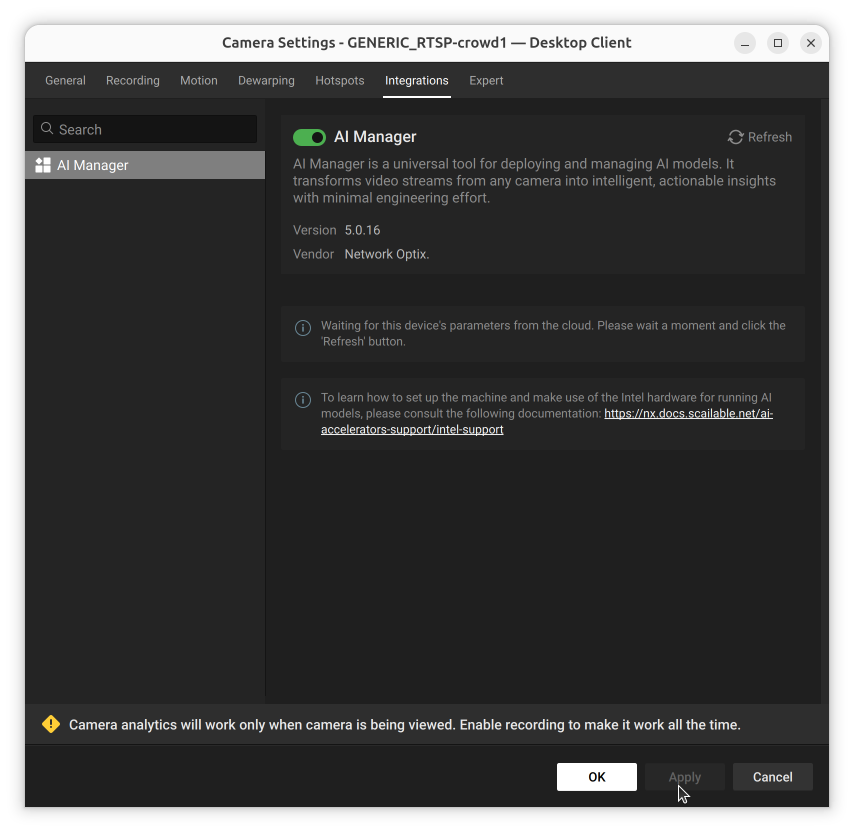Go to the Motion tab
This screenshot has width=854, height=832.
tap(199, 81)
